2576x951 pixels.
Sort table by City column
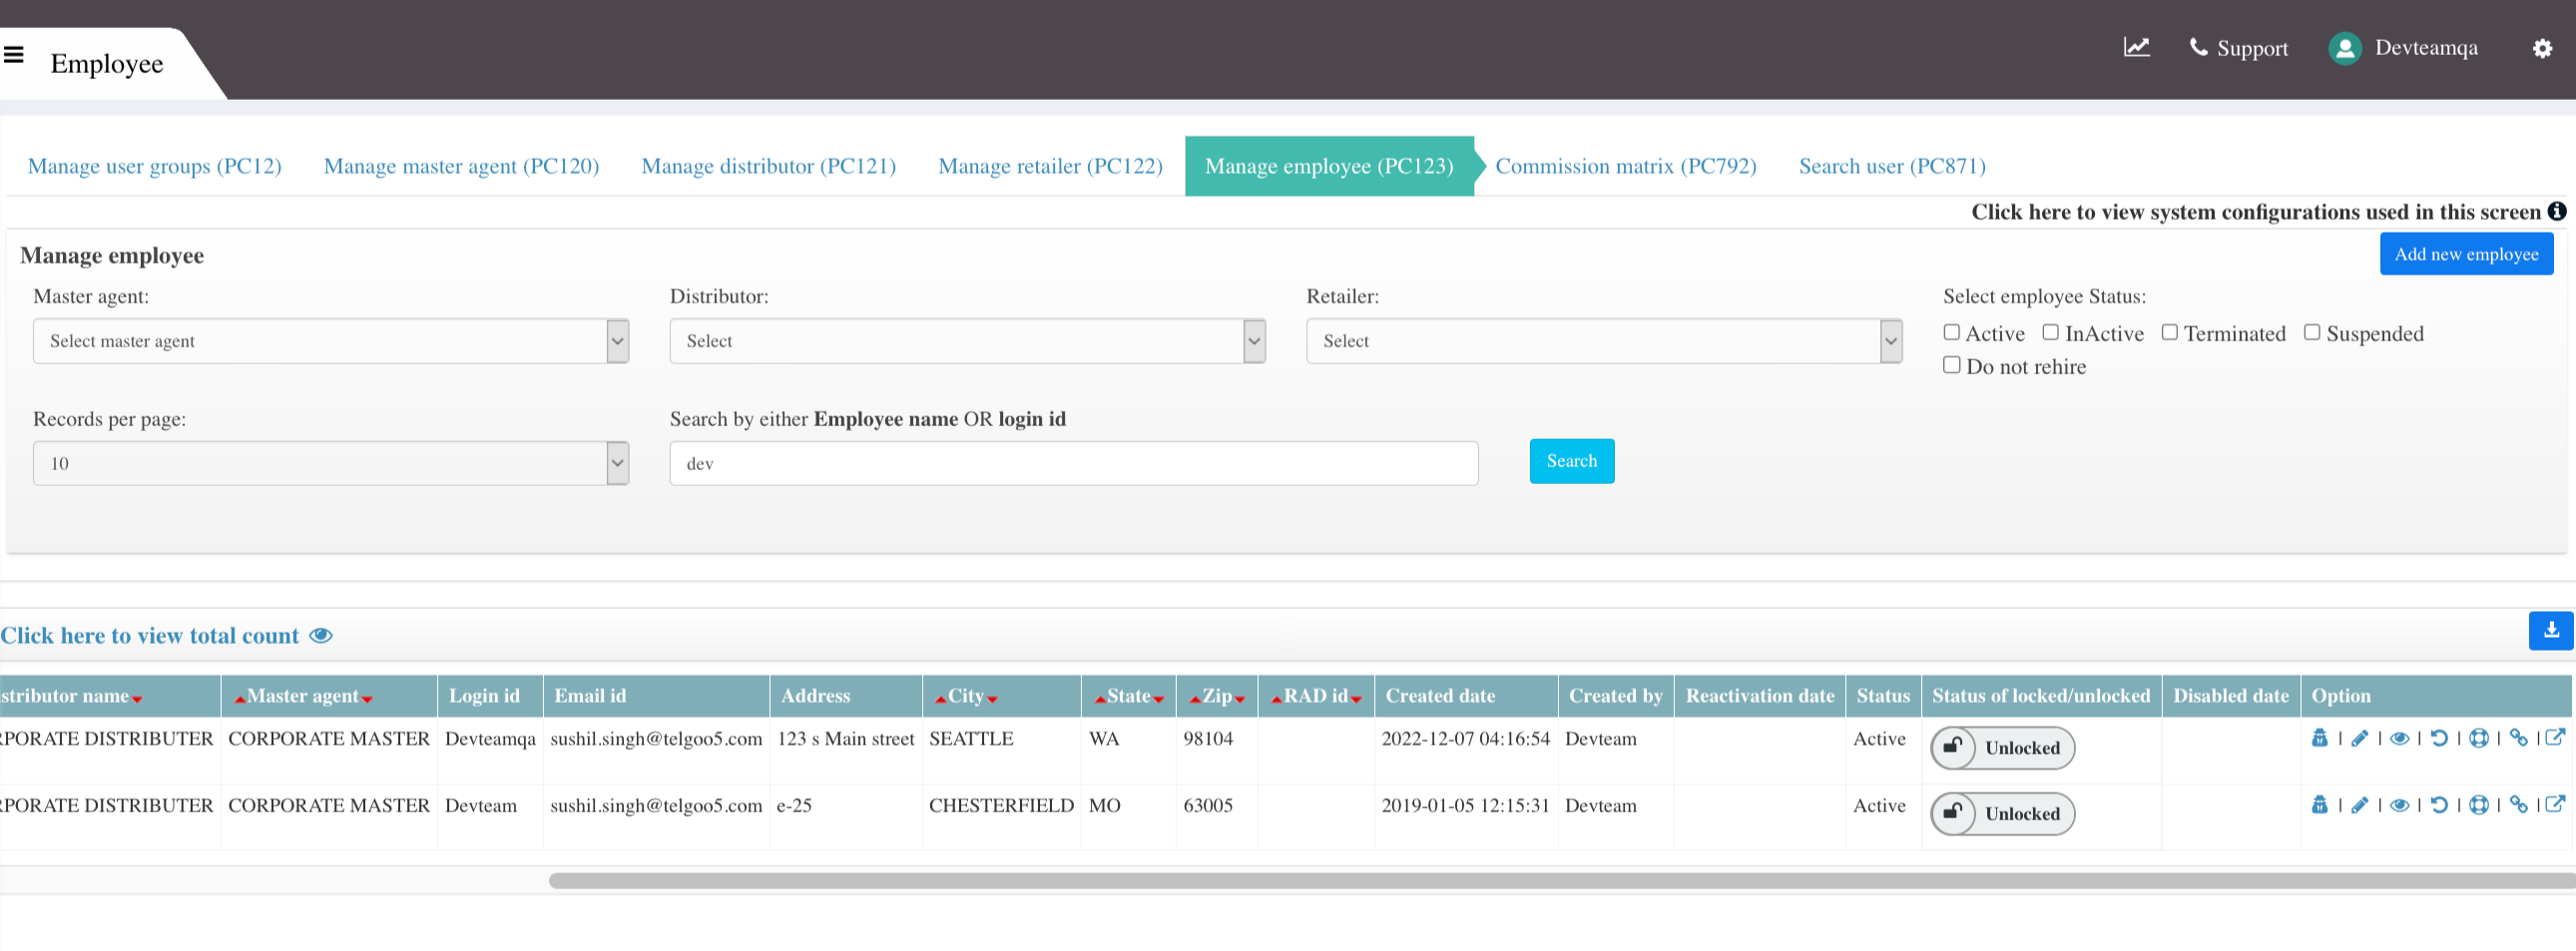tap(966, 696)
